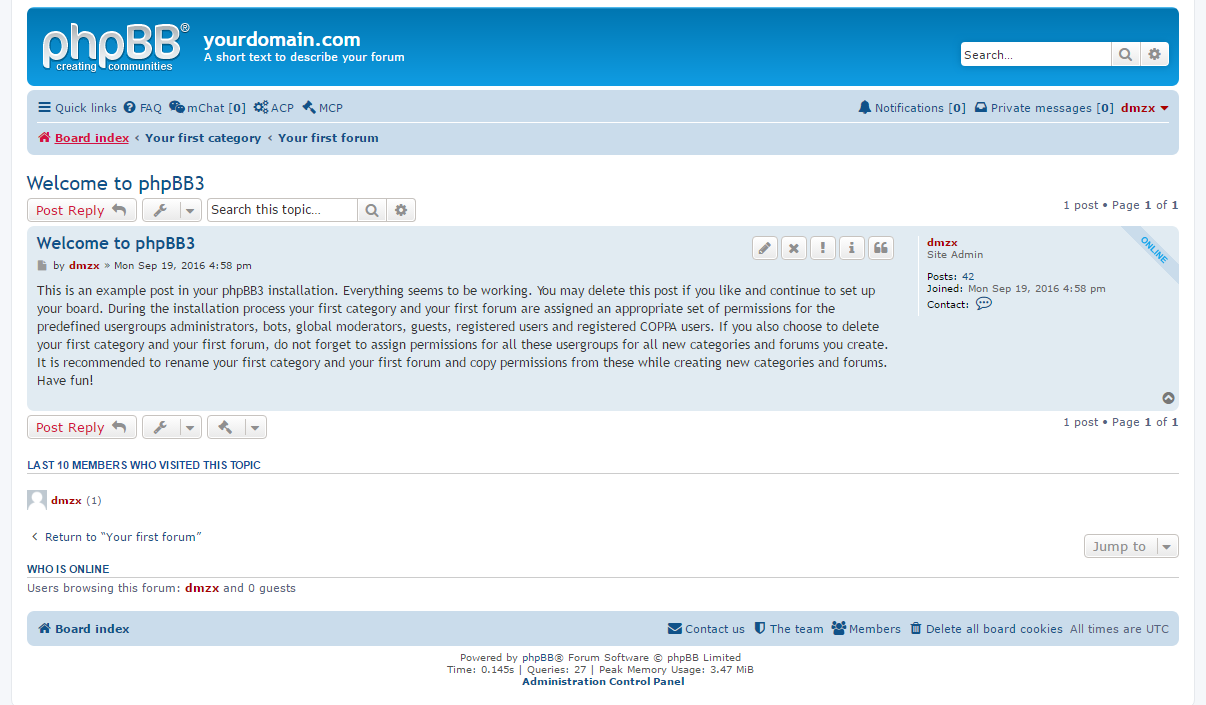The image size is (1206, 705).
Task: Open advanced topic search gear icon
Action: [401, 210]
